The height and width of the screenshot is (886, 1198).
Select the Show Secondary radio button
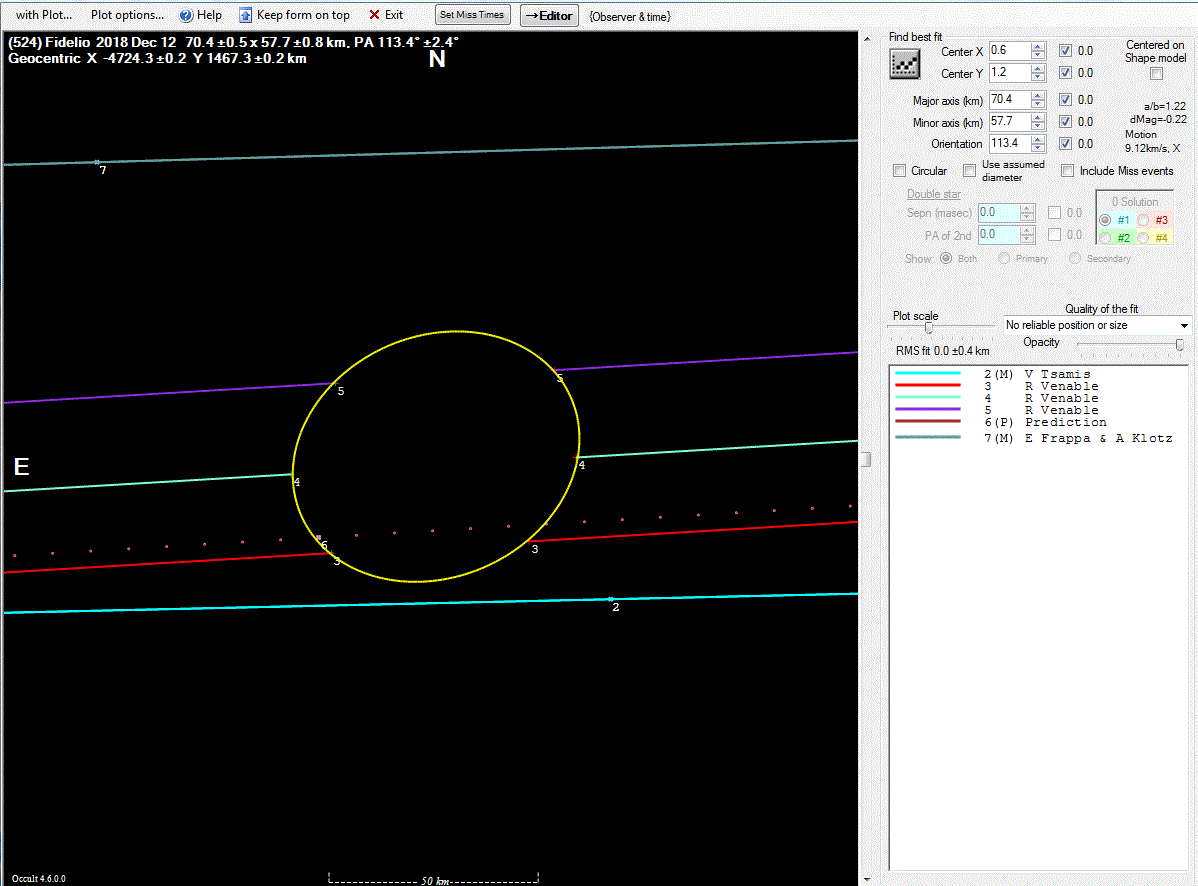pyautogui.click(x=1075, y=258)
